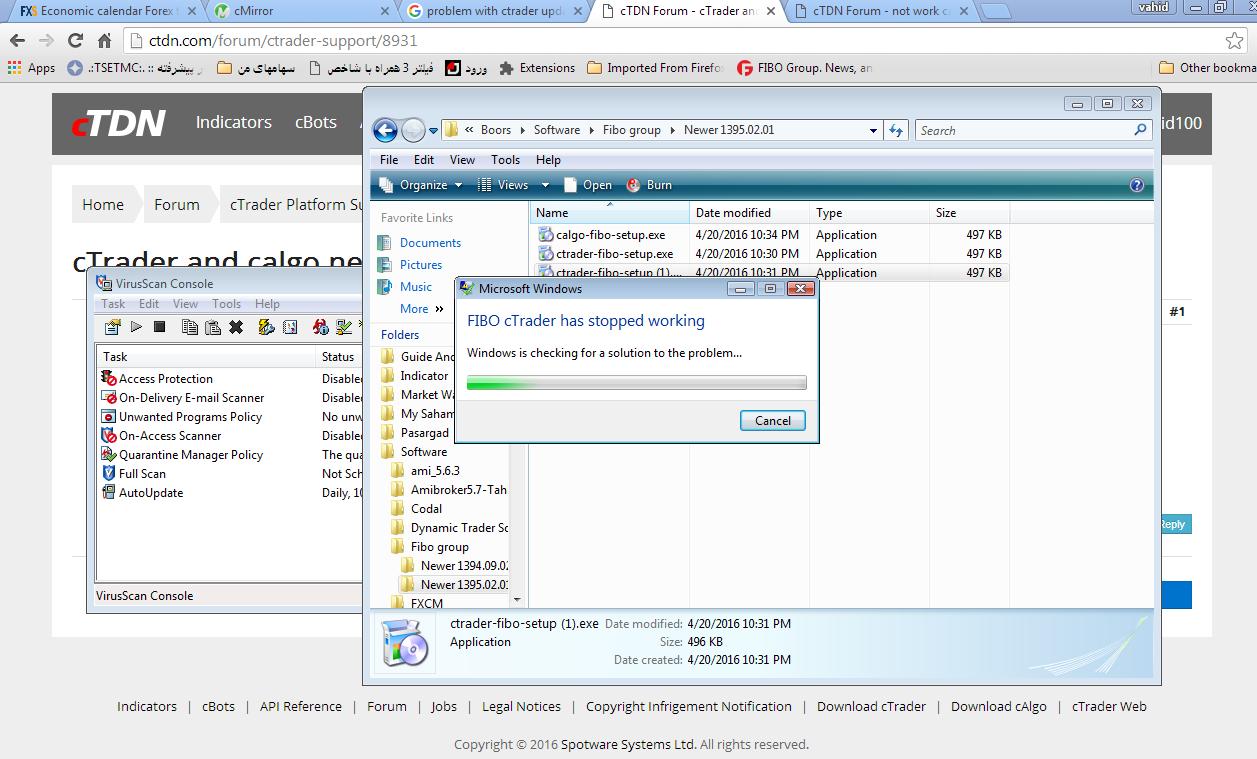This screenshot has width=1257, height=759.
Task: Open recent pages dropdown beside Forward button
Action: 433,130
